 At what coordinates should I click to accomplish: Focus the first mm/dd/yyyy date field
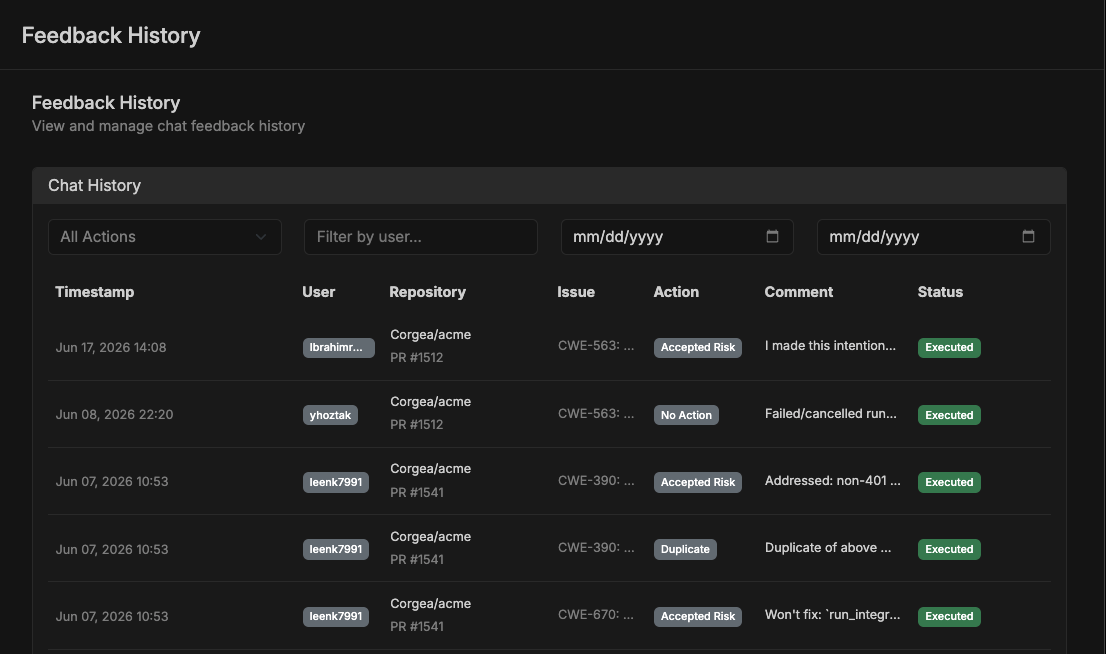(677, 237)
